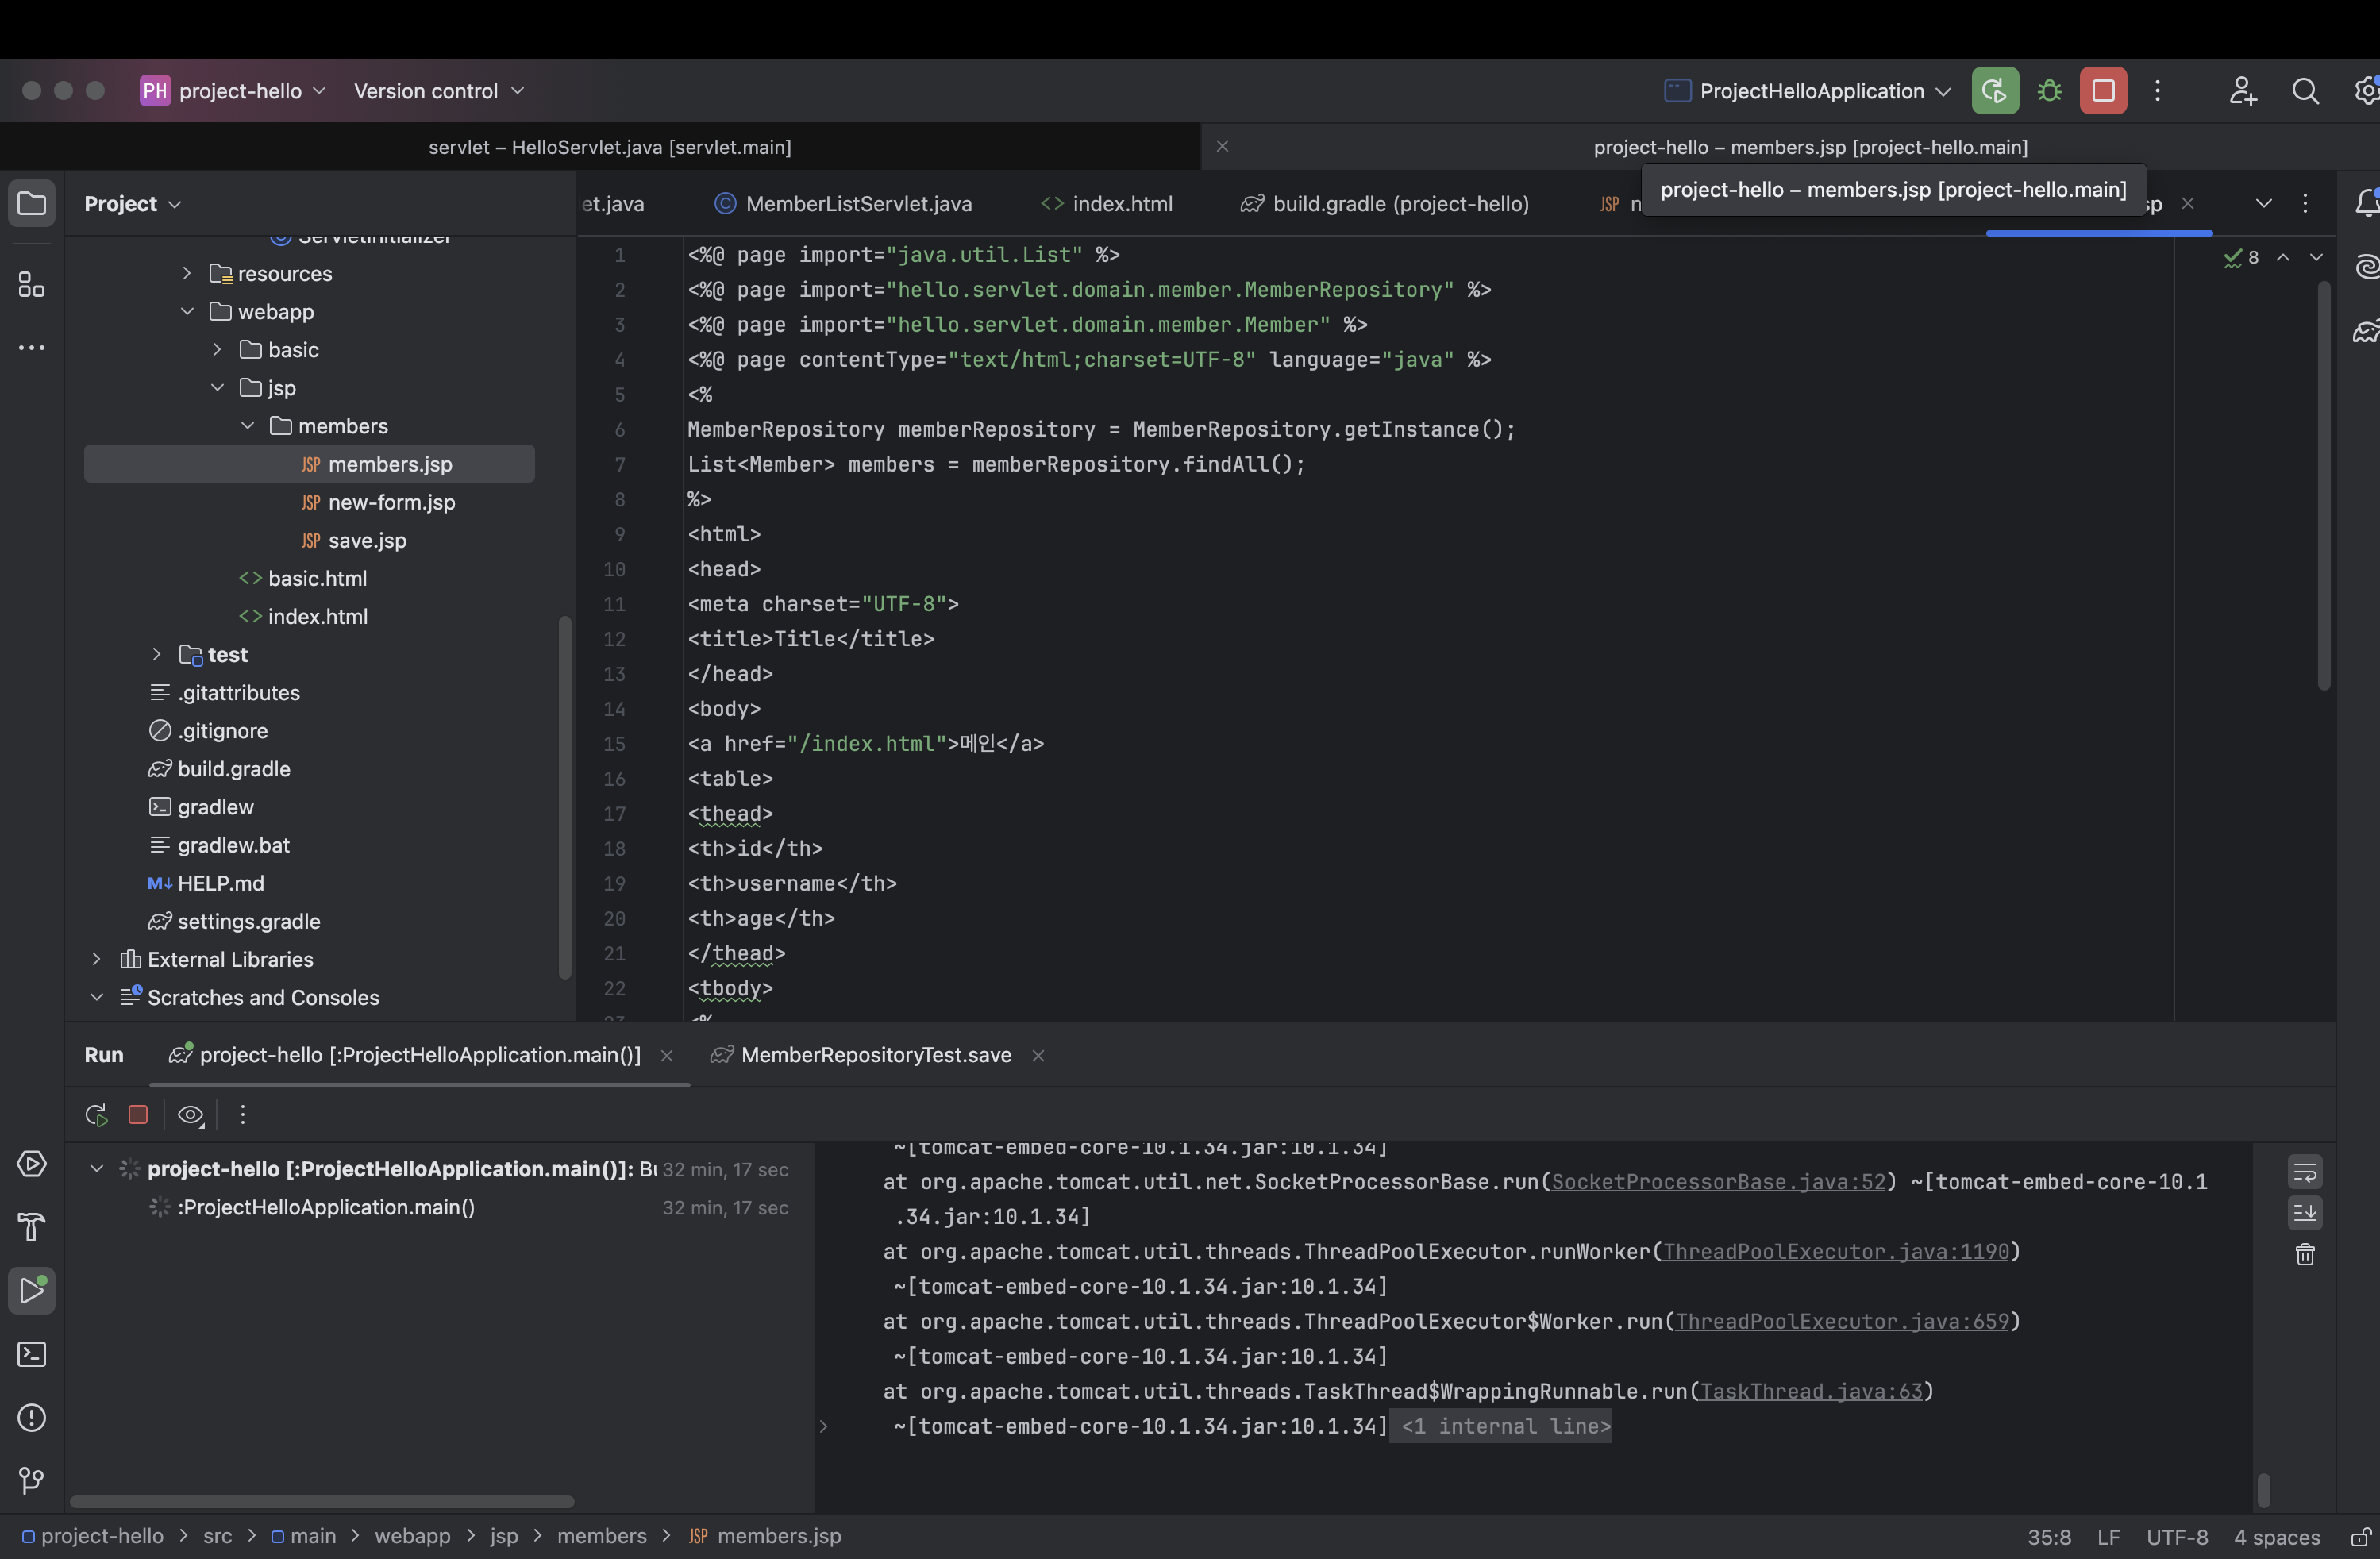Switch to MemberListServlet.java editor tab
The image size is (2380, 1559).
point(843,204)
